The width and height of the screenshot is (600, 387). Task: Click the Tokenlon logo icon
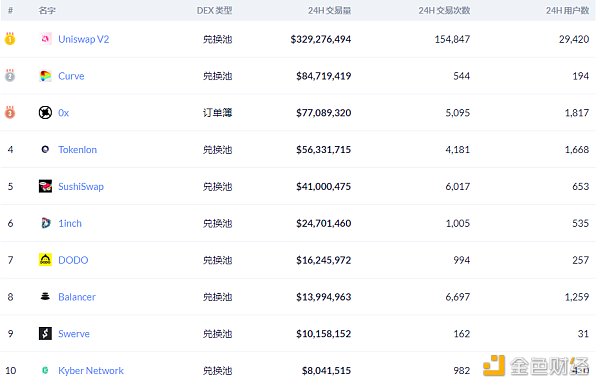coord(45,149)
